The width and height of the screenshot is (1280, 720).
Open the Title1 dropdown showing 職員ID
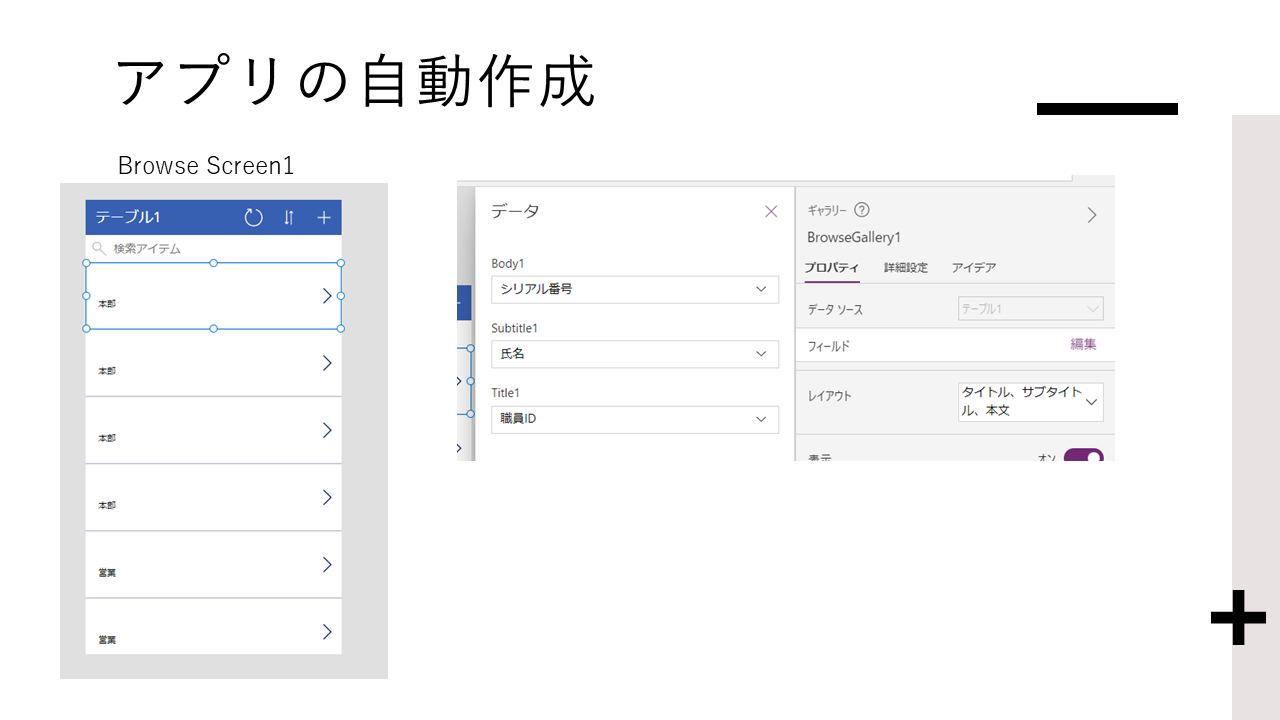[x=635, y=419]
